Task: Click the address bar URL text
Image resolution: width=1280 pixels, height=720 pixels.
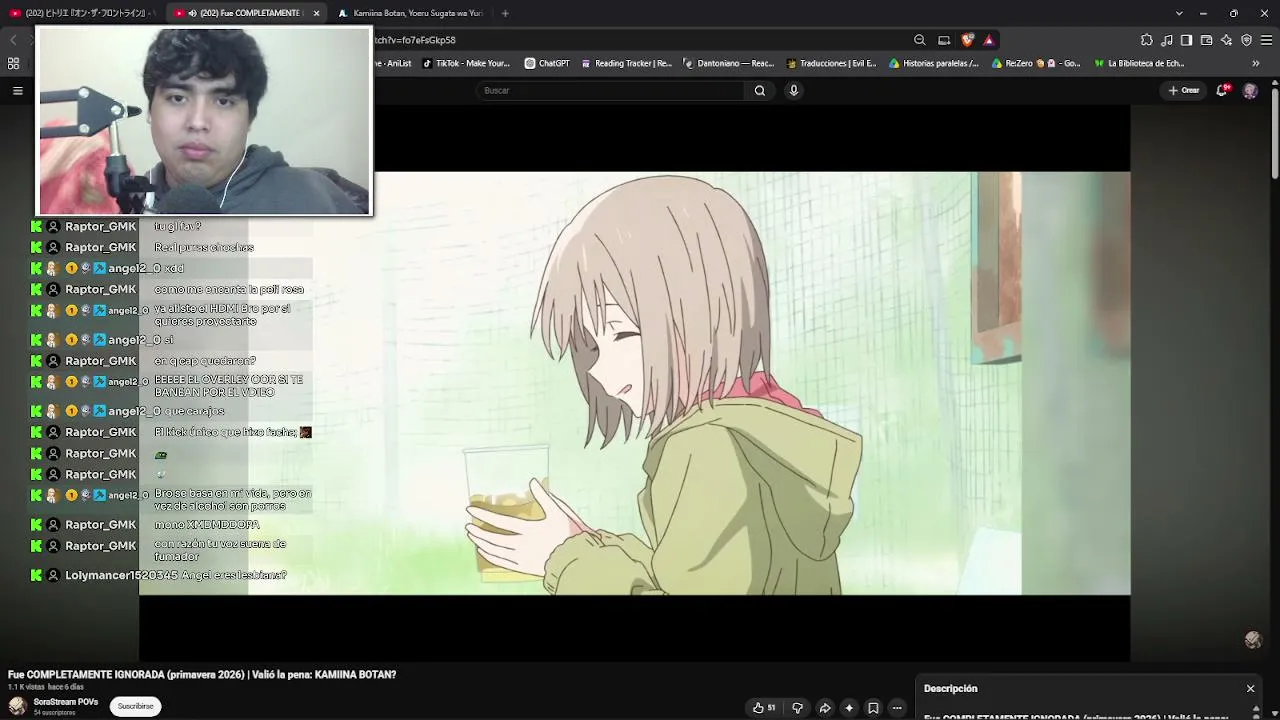Action: 415,40
